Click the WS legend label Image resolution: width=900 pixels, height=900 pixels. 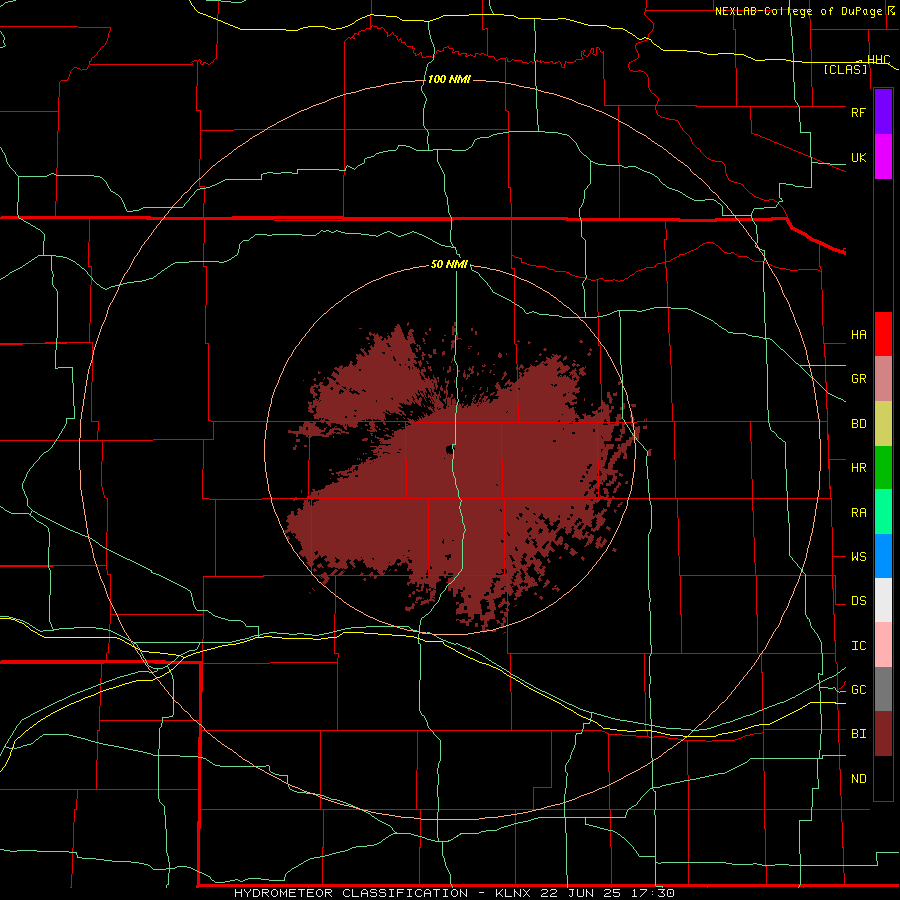click(x=858, y=557)
